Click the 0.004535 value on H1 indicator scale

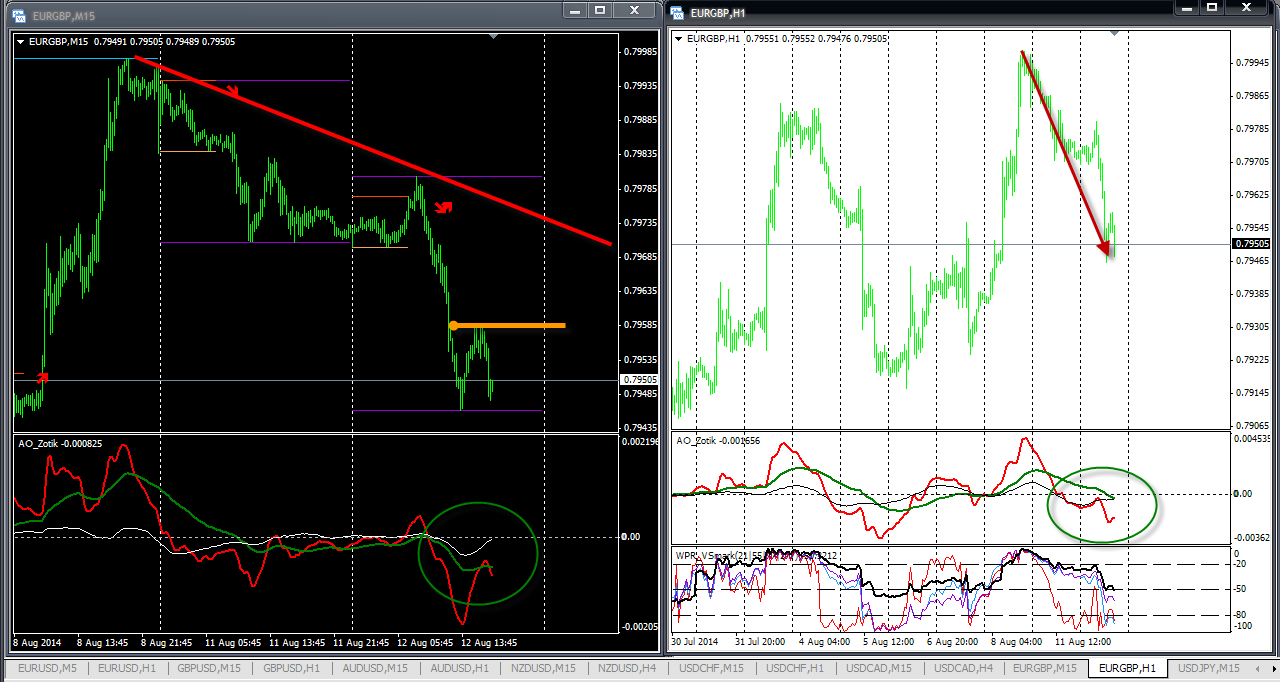(x=1254, y=438)
